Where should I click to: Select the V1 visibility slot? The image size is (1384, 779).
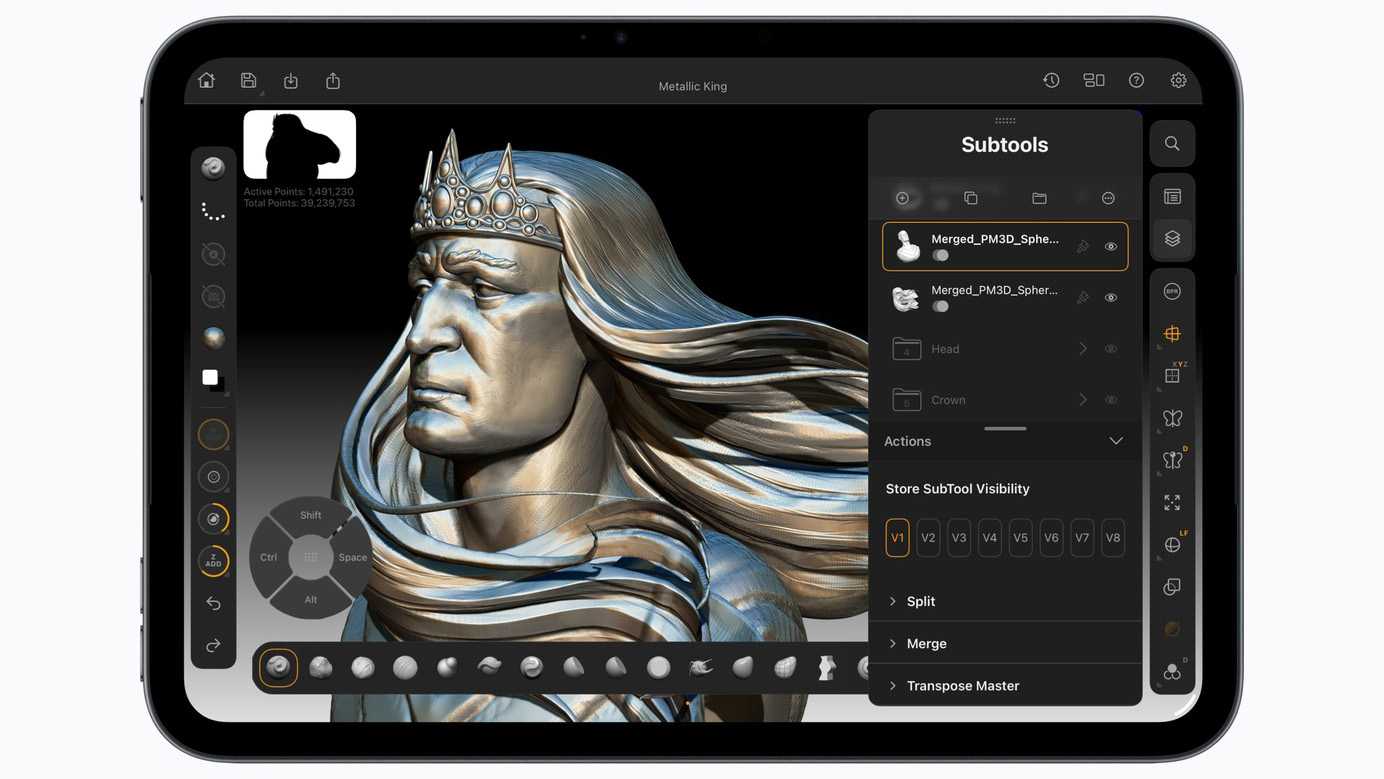point(898,538)
